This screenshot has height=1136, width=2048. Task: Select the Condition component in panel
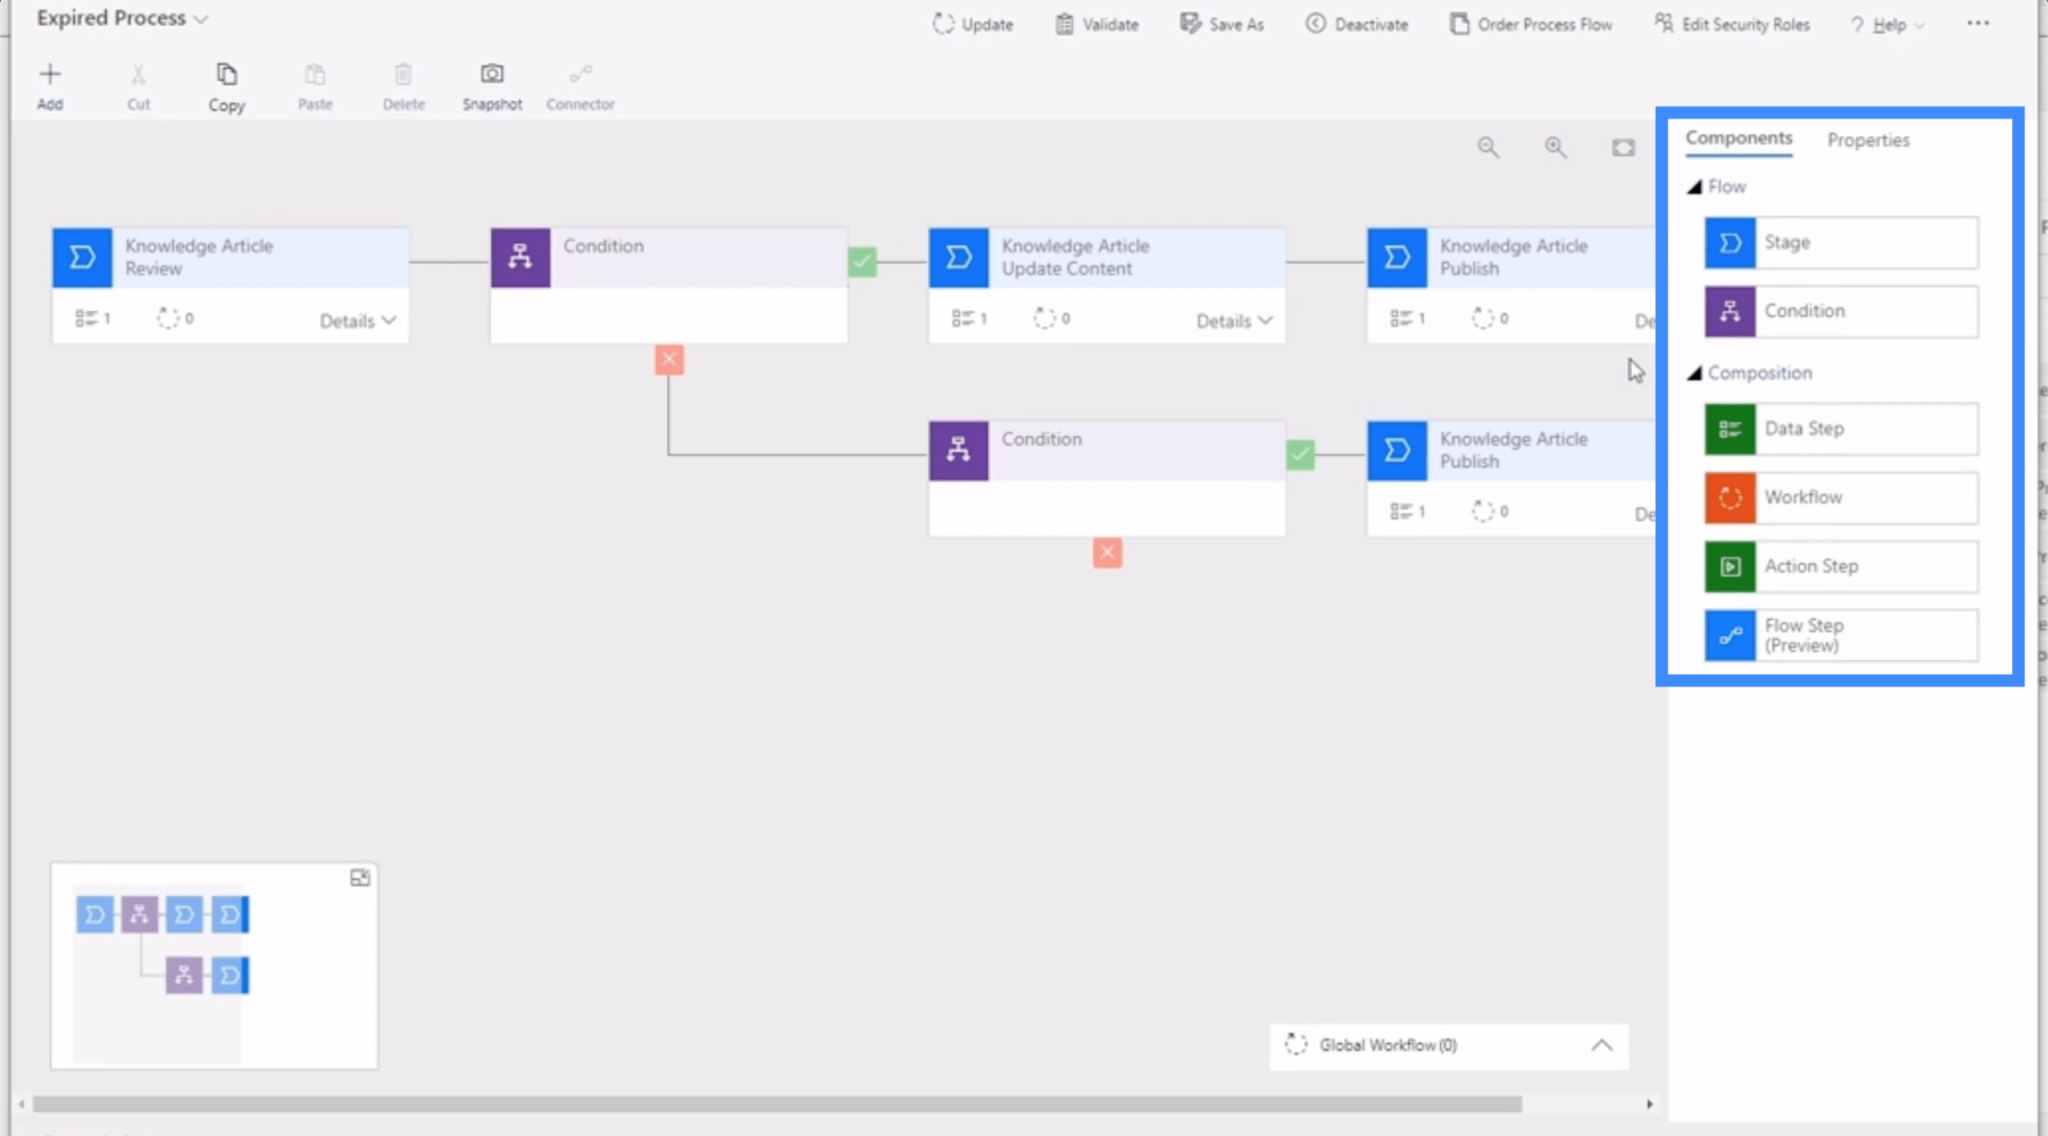(x=1841, y=311)
